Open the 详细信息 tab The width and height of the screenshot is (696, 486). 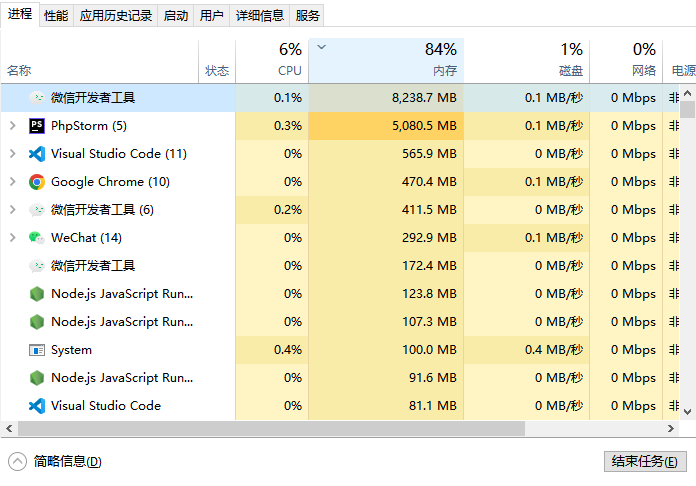pos(260,16)
